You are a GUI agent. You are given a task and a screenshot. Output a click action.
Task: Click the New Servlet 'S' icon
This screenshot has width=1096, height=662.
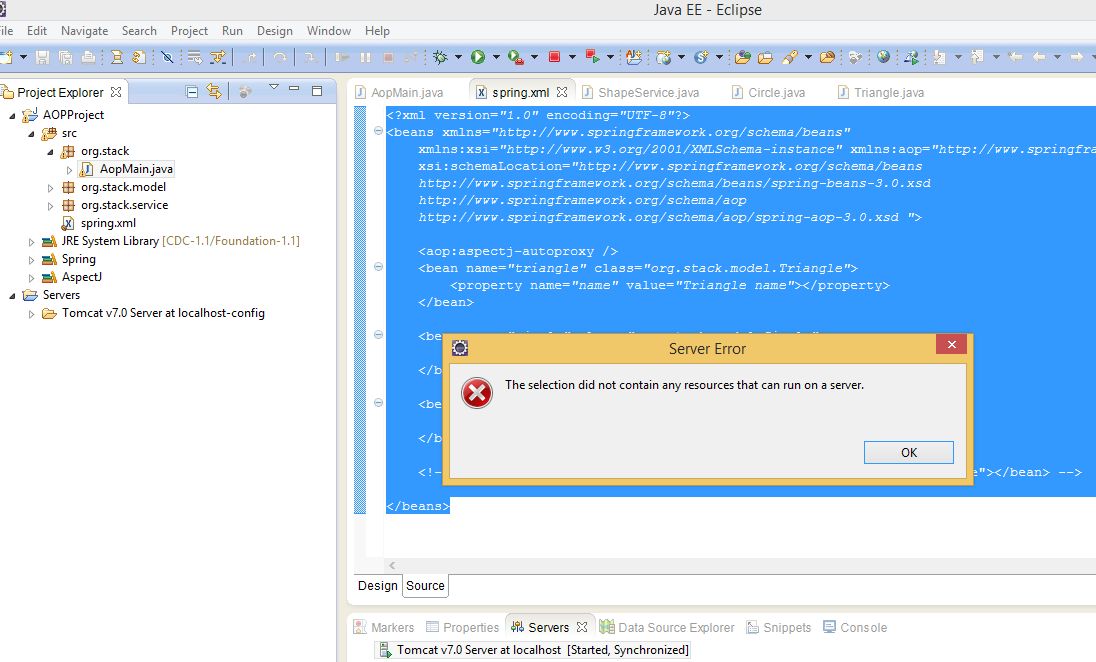[x=701, y=57]
